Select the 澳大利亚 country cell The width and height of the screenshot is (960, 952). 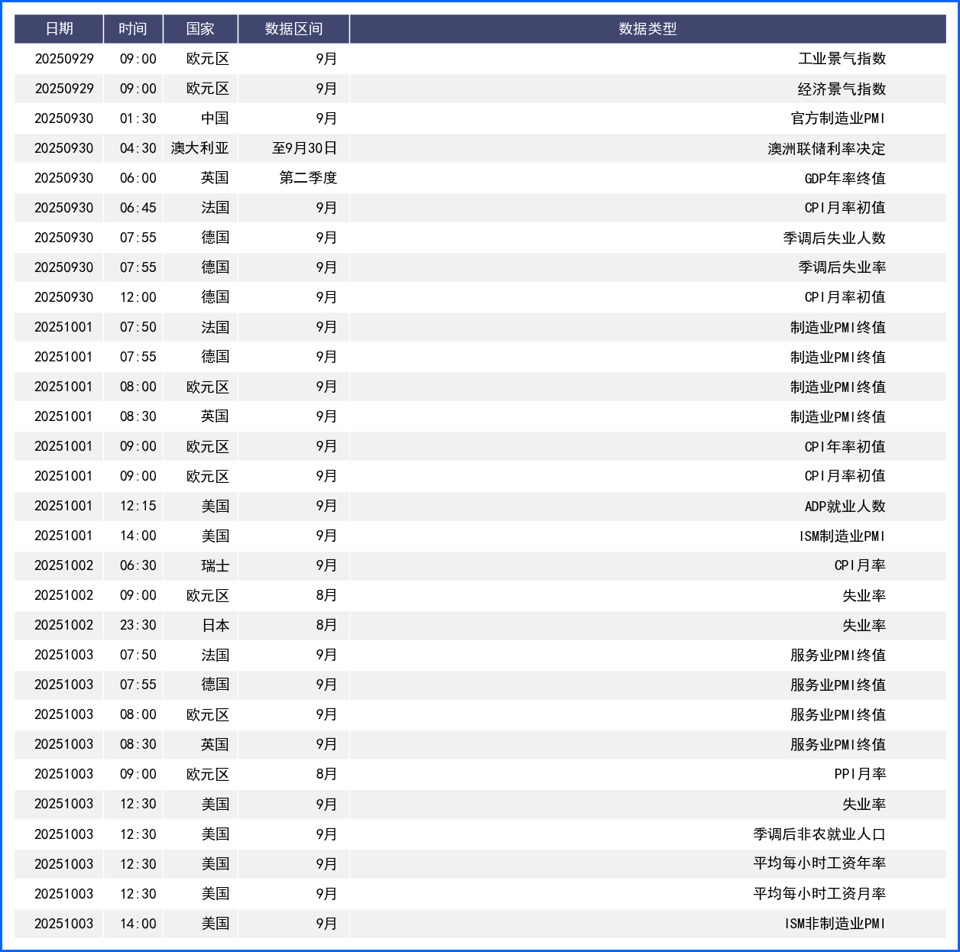(x=200, y=148)
